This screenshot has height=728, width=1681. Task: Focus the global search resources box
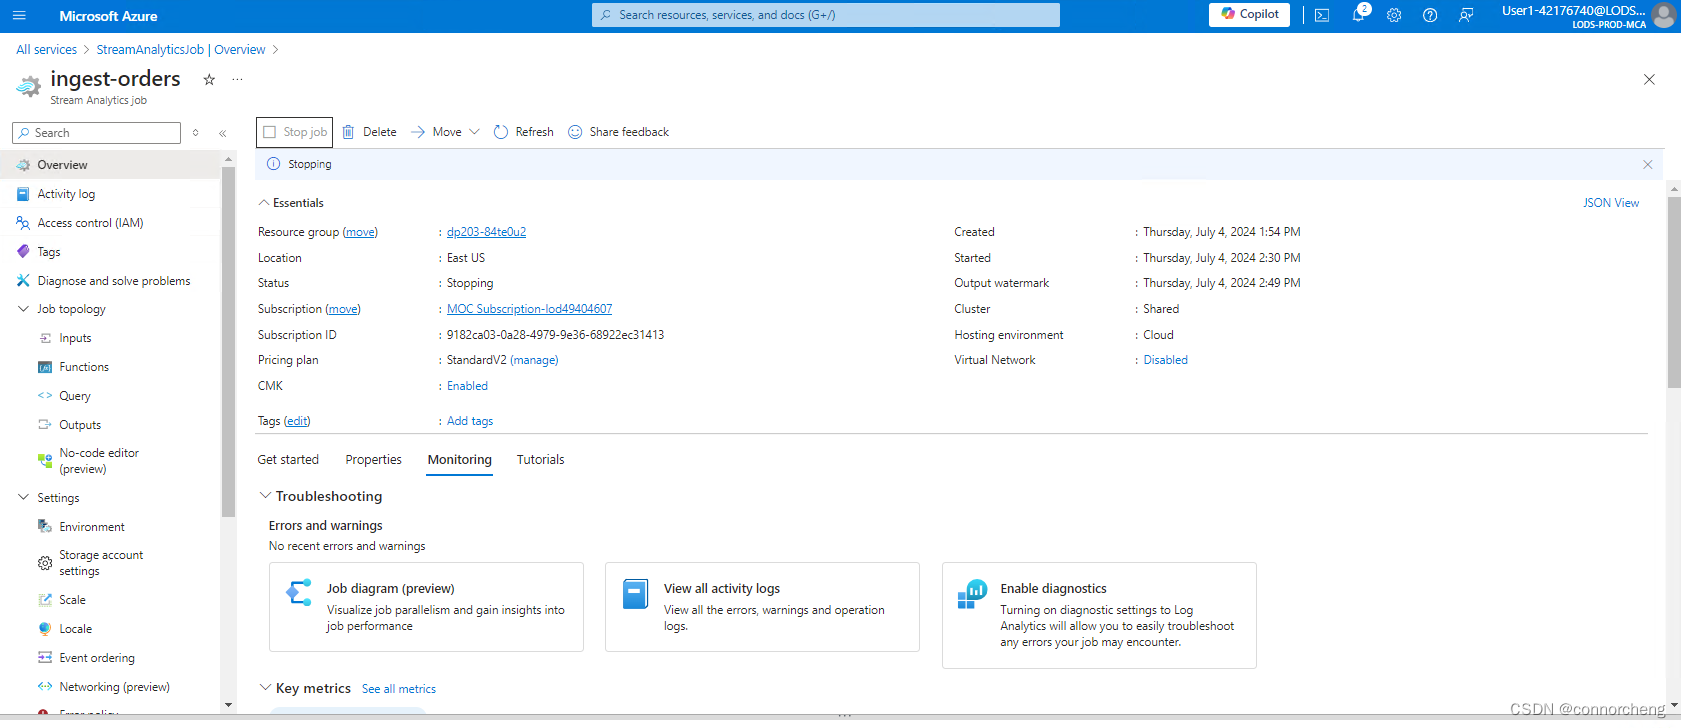click(826, 15)
